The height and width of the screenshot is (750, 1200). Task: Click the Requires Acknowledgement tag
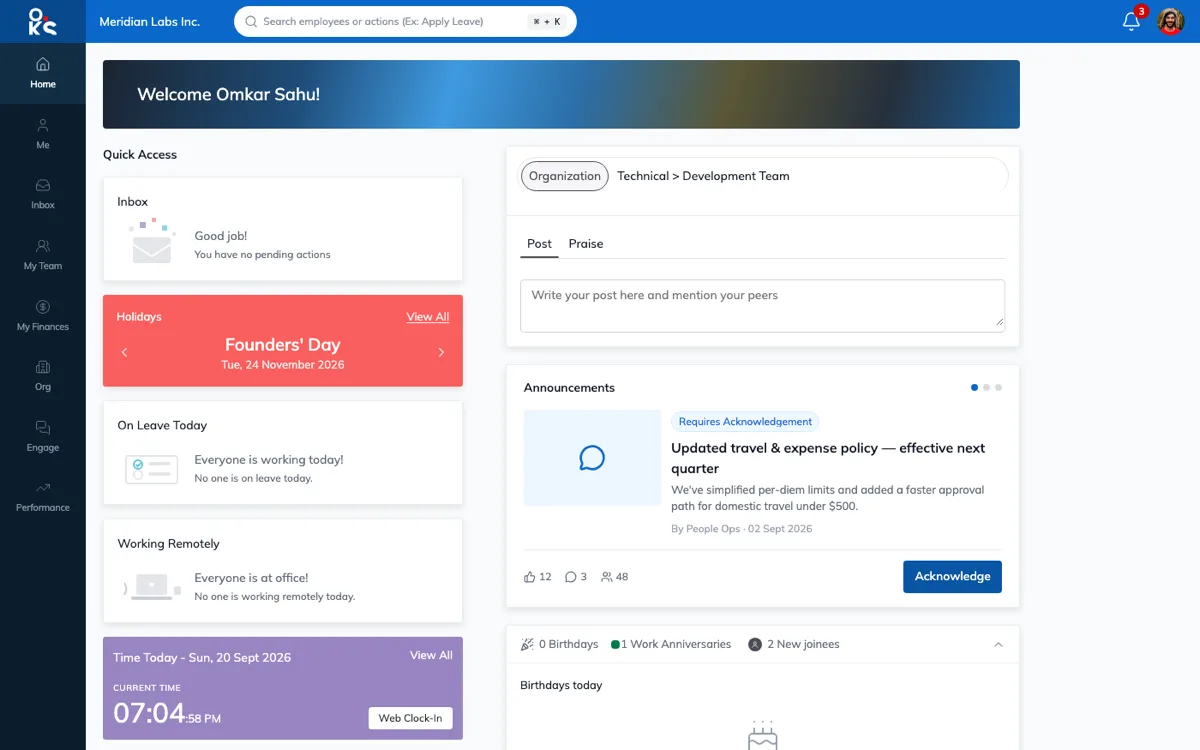pos(745,422)
